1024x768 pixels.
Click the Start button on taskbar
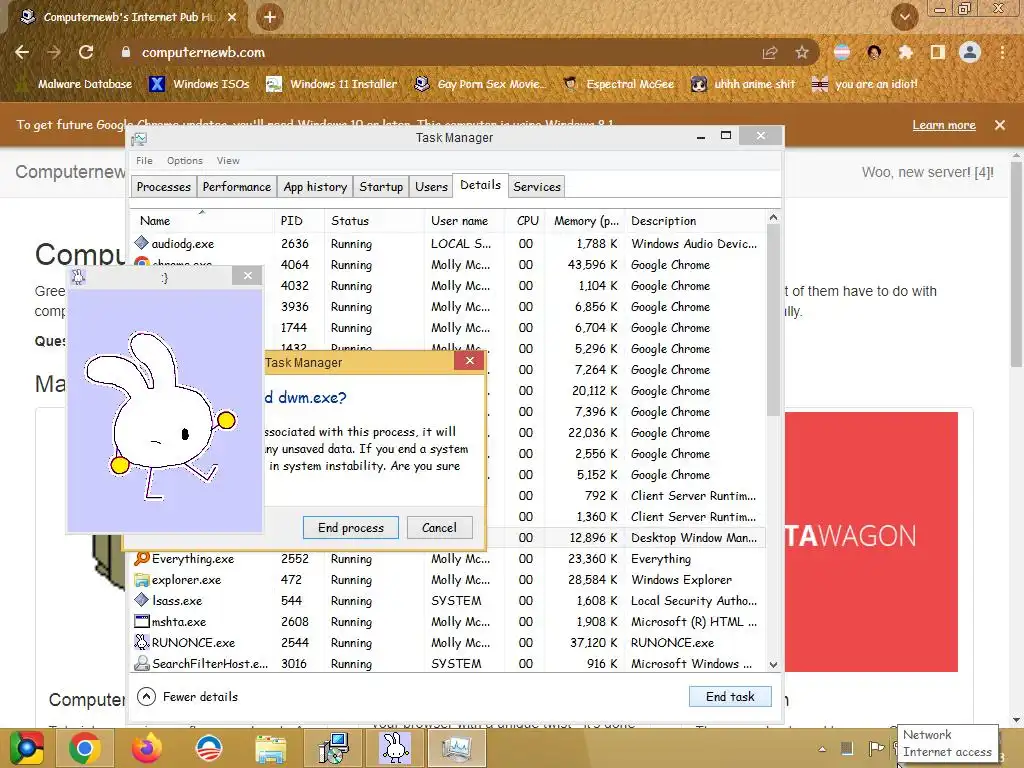27,748
